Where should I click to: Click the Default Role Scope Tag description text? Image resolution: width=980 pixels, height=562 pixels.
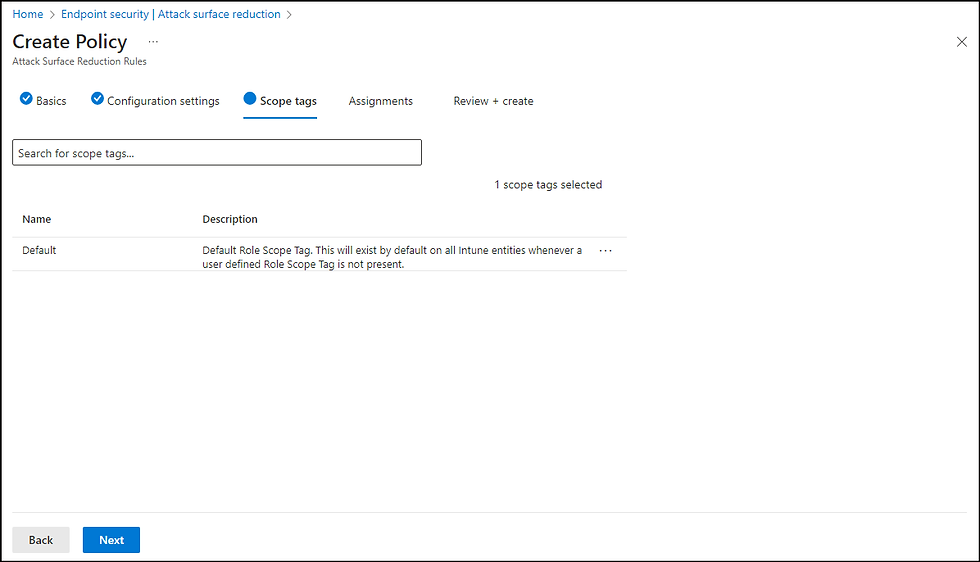392,257
